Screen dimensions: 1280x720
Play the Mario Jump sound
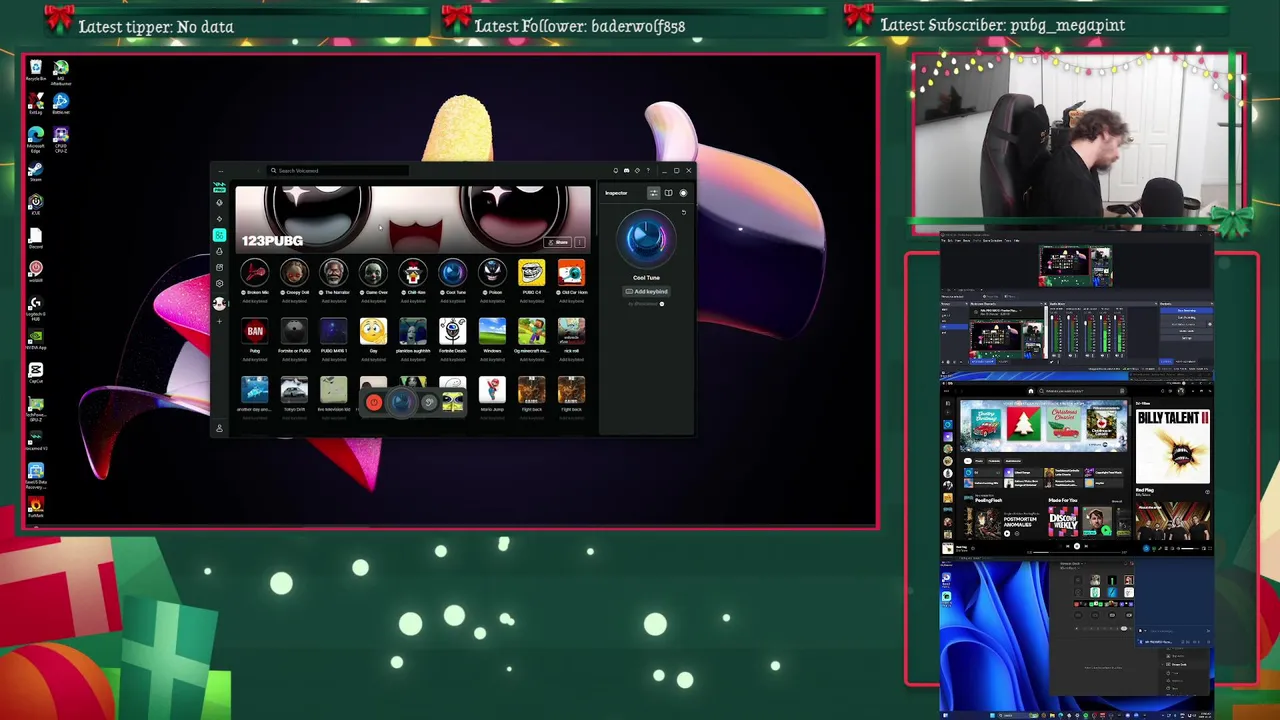(x=492, y=389)
